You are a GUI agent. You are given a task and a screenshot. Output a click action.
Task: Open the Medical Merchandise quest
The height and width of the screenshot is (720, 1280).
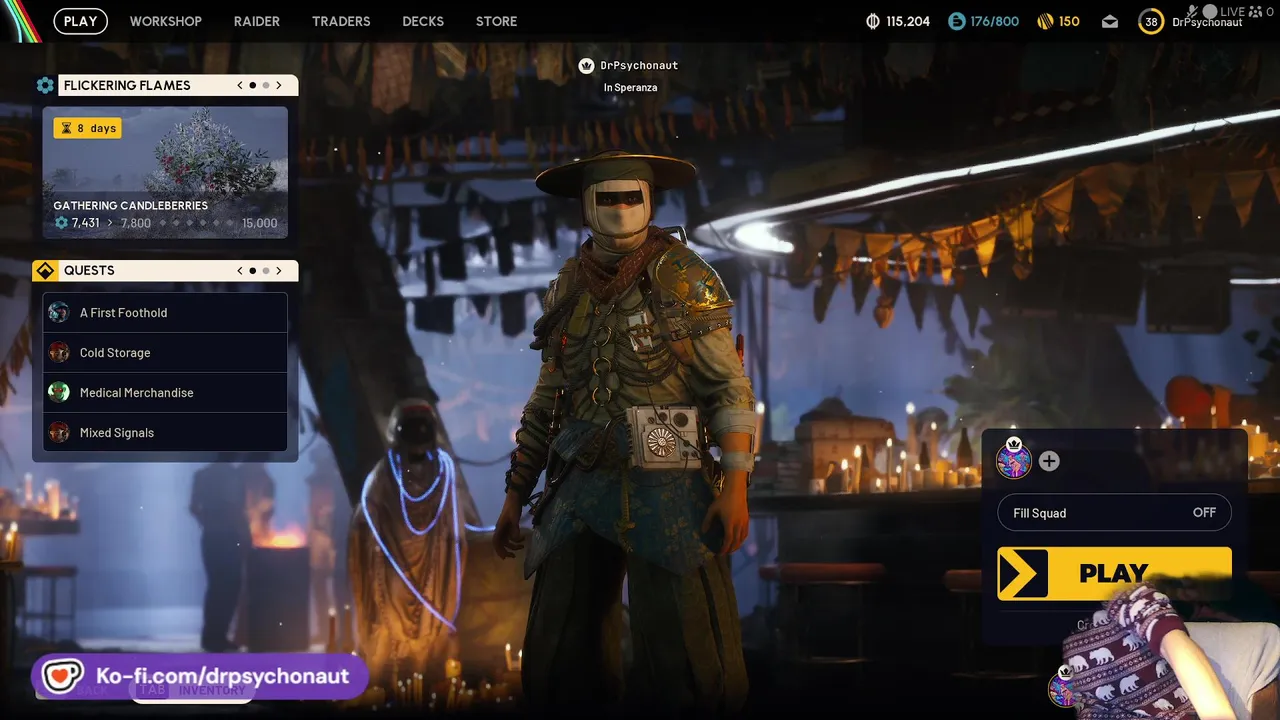tap(165, 393)
